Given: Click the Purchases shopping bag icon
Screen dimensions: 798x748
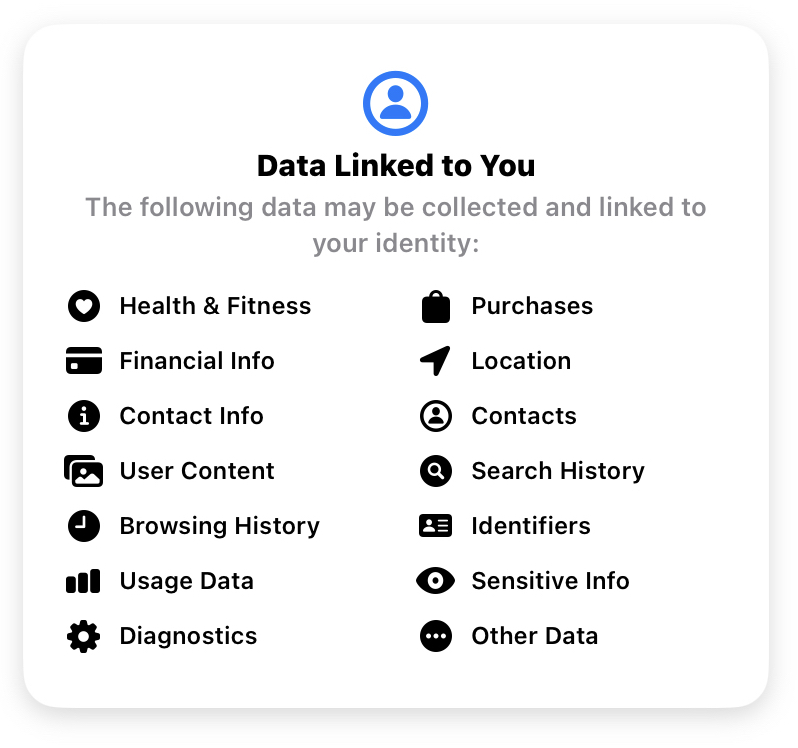Looking at the screenshot, I should 436,306.
